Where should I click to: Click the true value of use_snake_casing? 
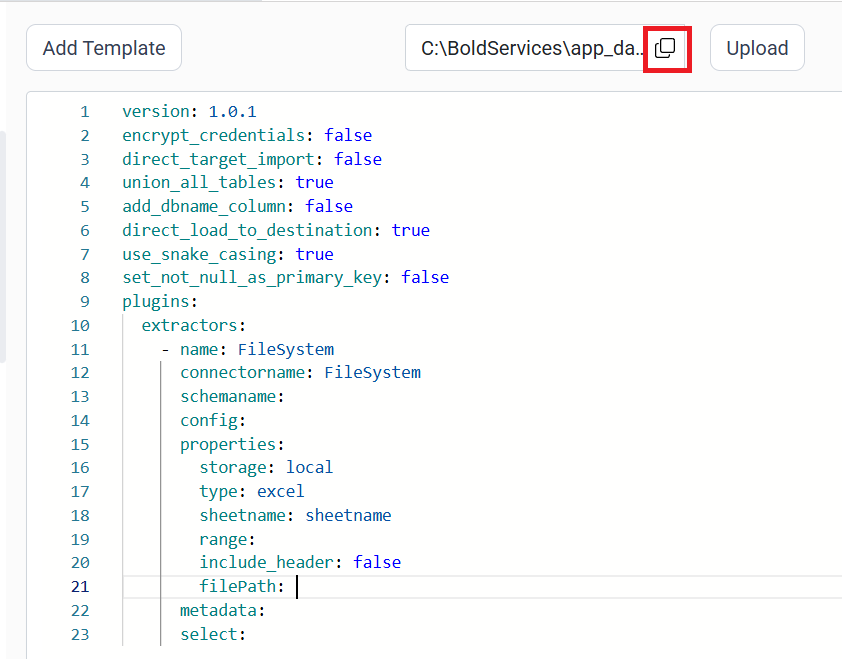(314, 254)
